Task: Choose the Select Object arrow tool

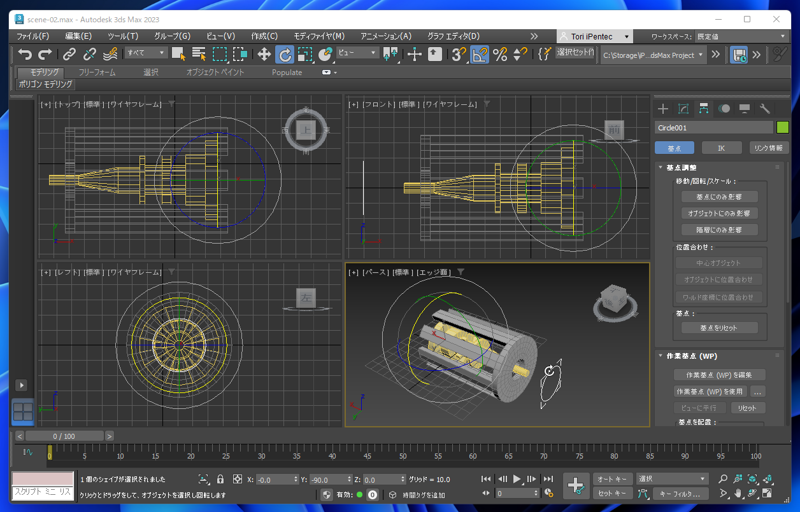Action: [x=179, y=54]
